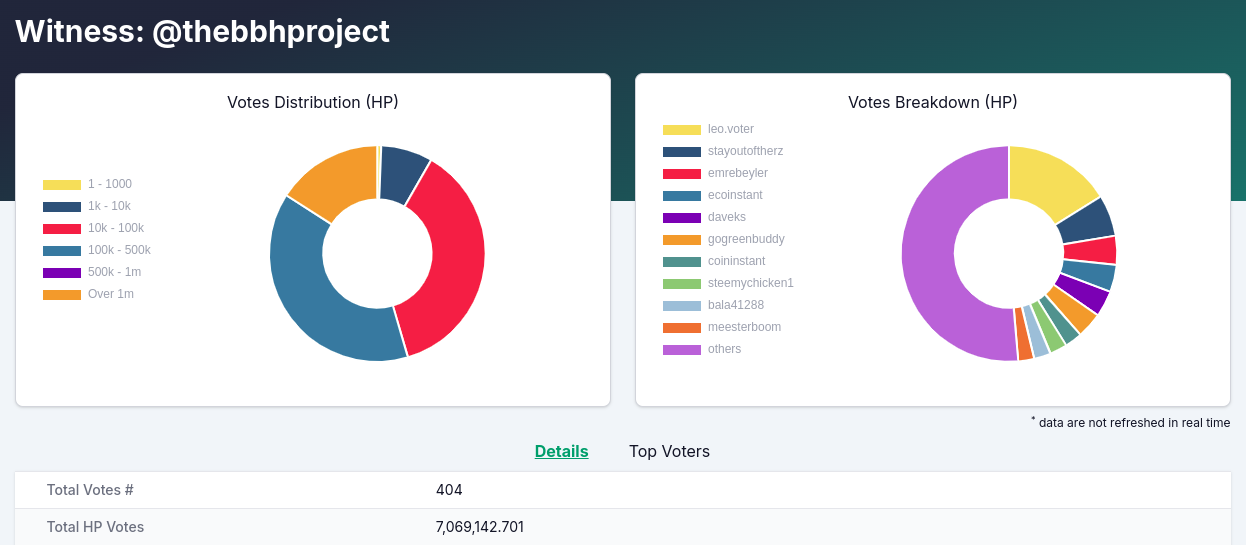1246x545 pixels.
Task: Switch to the Top Voters tab
Action: (669, 451)
